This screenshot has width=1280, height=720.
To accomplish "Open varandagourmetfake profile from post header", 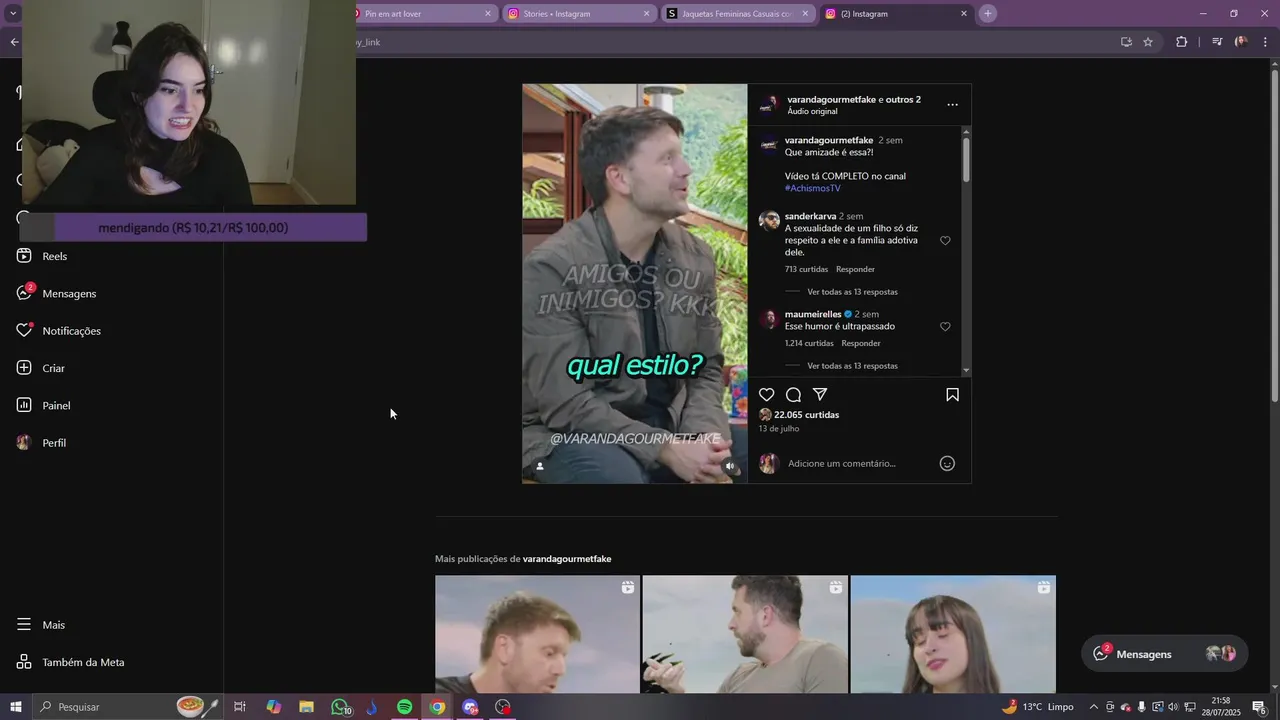I will [831, 100].
